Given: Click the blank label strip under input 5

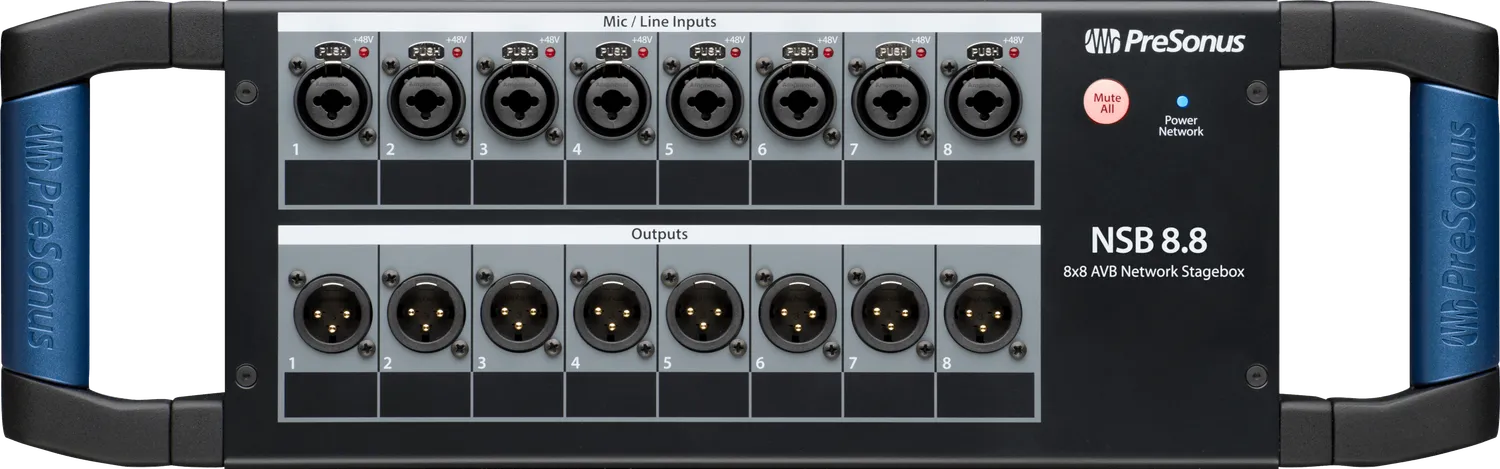Looking at the screenshot, I should [704, 183].
